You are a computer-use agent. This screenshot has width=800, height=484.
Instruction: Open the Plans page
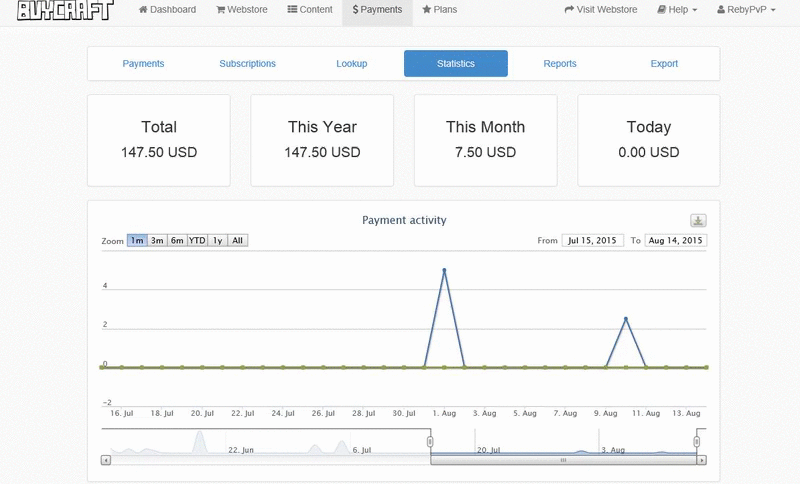pyautogui.click(x=439, y=10)
